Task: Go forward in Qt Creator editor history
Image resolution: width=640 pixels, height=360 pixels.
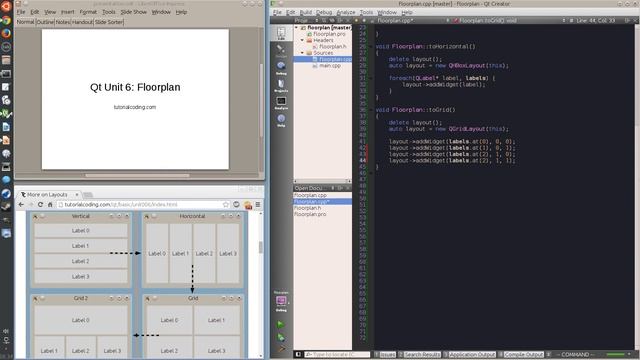Action: click(x=364, y=20)
